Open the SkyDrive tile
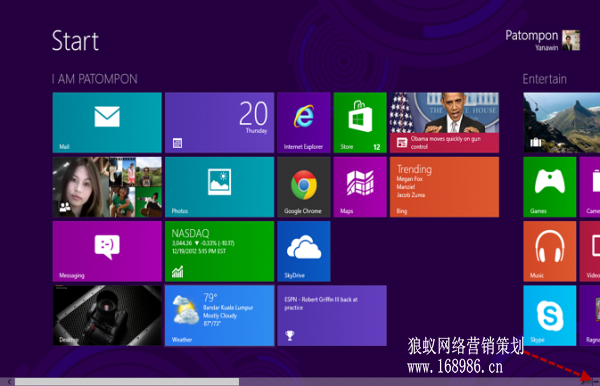 (304, 251)
